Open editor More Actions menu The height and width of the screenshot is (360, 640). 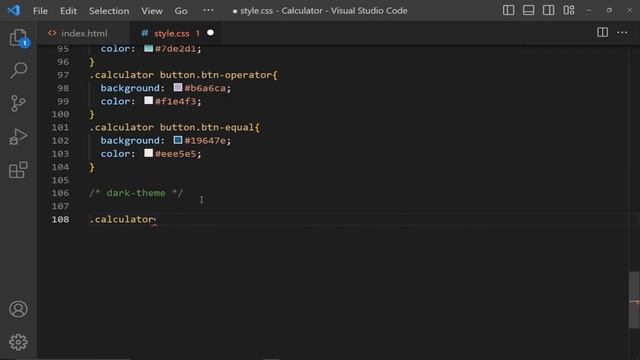click(622, 32)
